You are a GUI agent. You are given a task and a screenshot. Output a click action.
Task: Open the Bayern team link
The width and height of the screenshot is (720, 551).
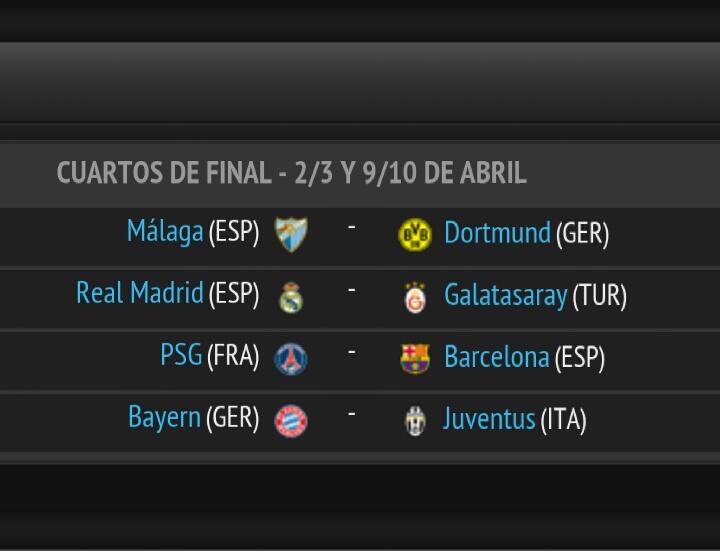(x=164, y=417)
